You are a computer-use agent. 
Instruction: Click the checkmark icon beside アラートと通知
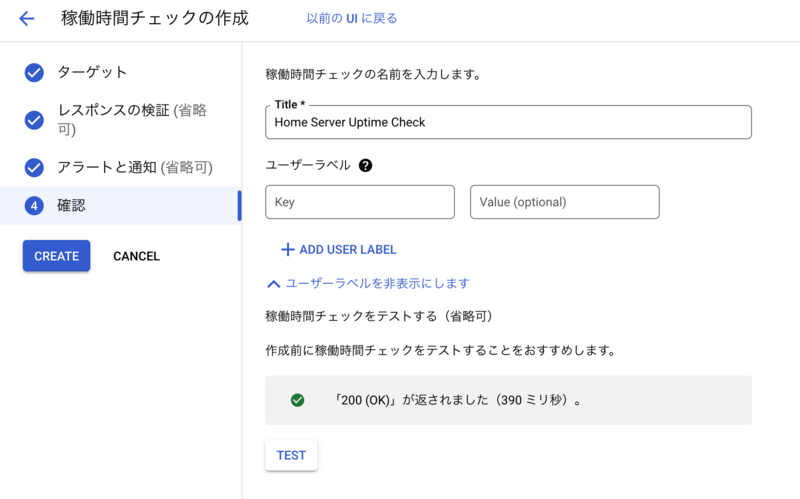coord(34,167)
